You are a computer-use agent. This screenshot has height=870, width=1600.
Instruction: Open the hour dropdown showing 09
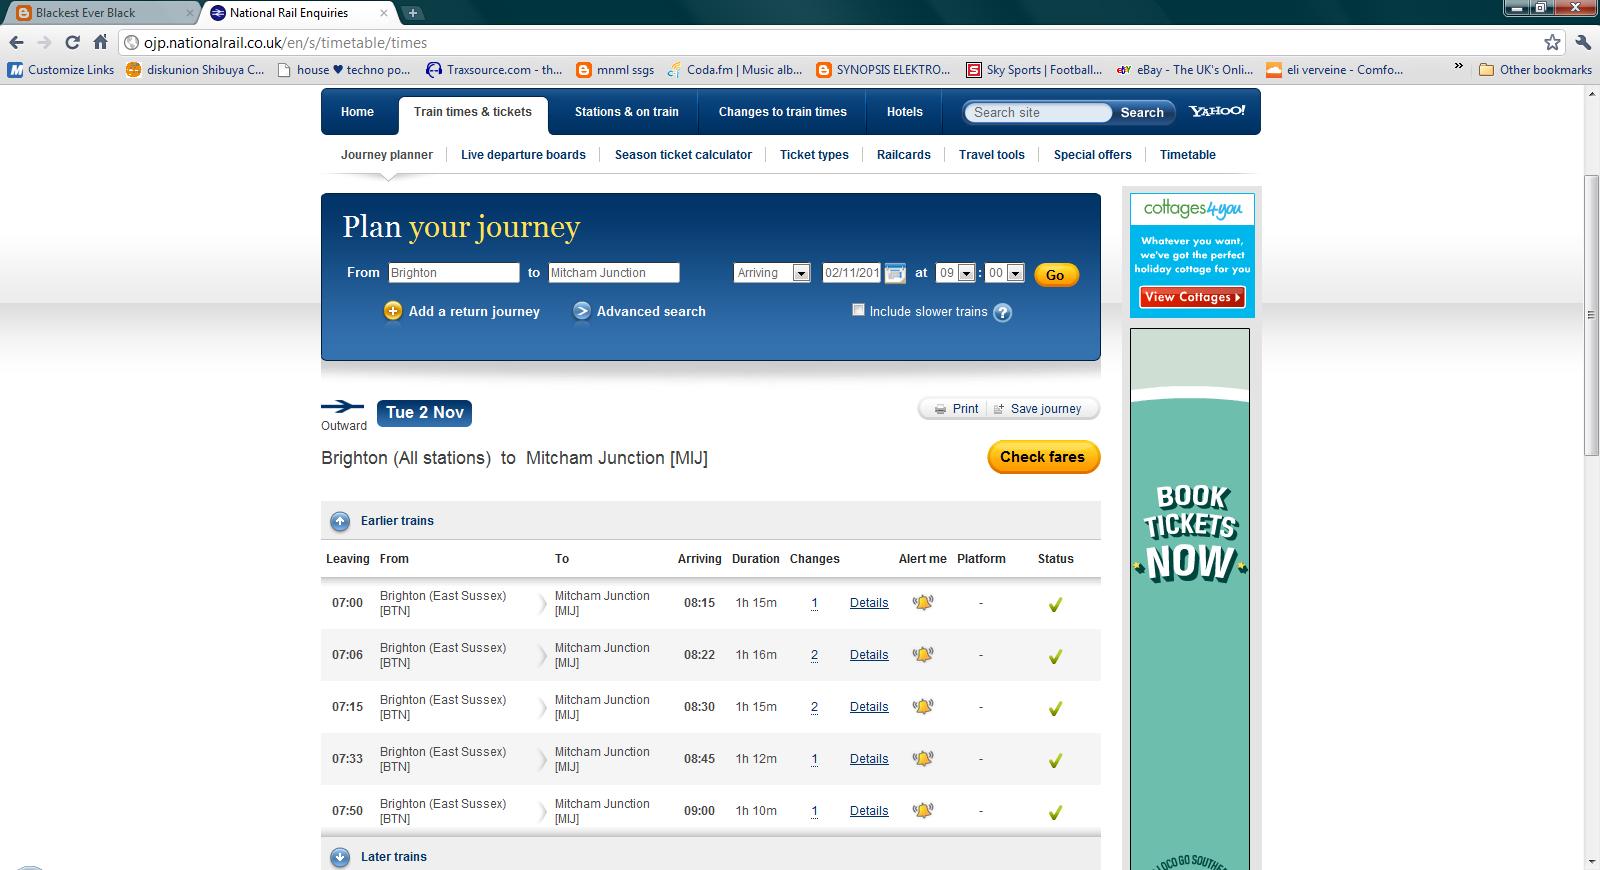[x=956, y=273]
